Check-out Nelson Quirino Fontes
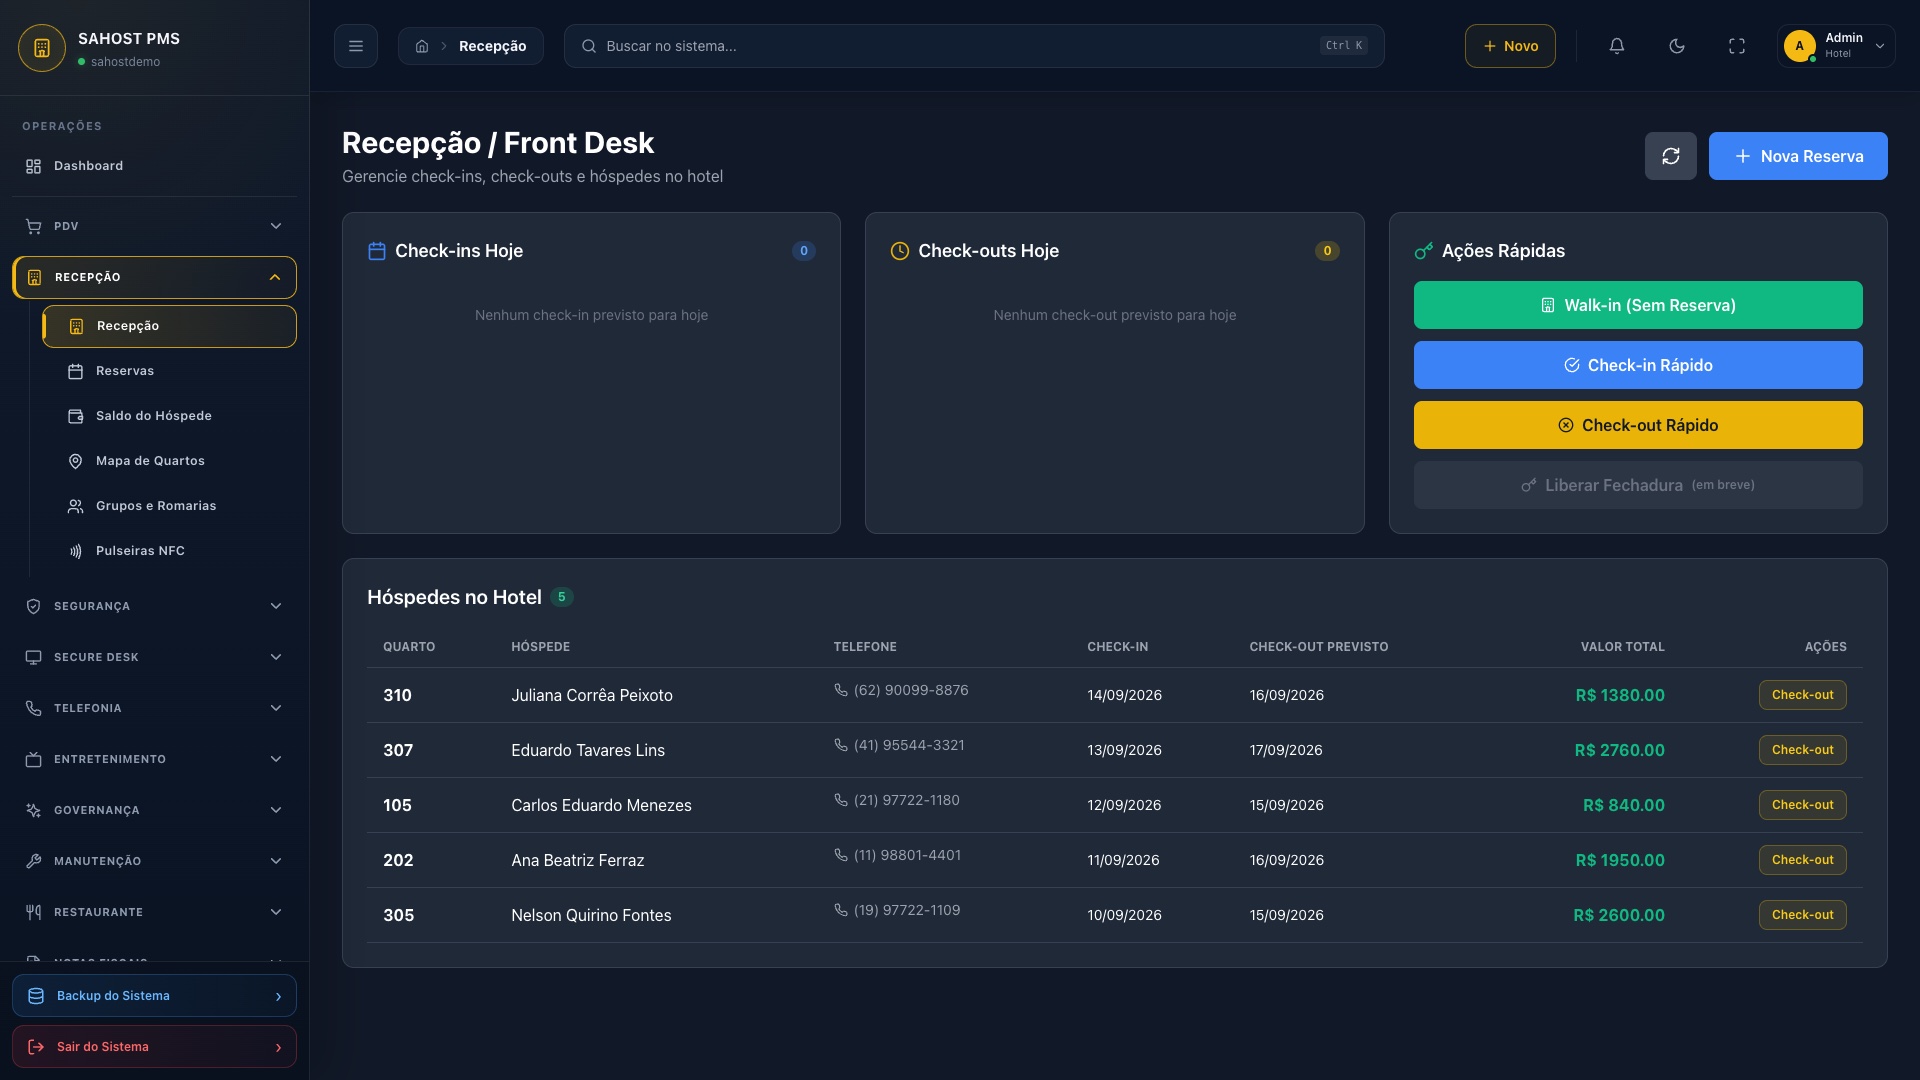This screenshot has height=1080, width=1920. click(1802, 915)
